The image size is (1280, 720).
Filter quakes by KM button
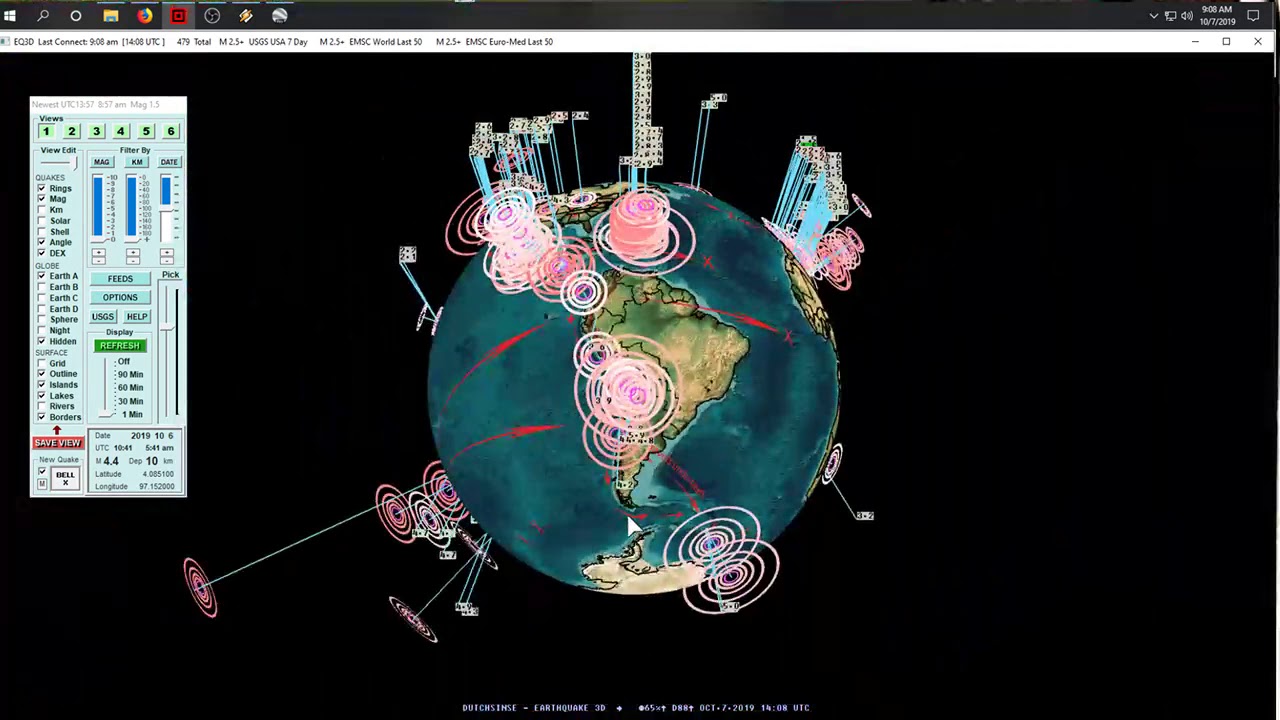[137, 162]
